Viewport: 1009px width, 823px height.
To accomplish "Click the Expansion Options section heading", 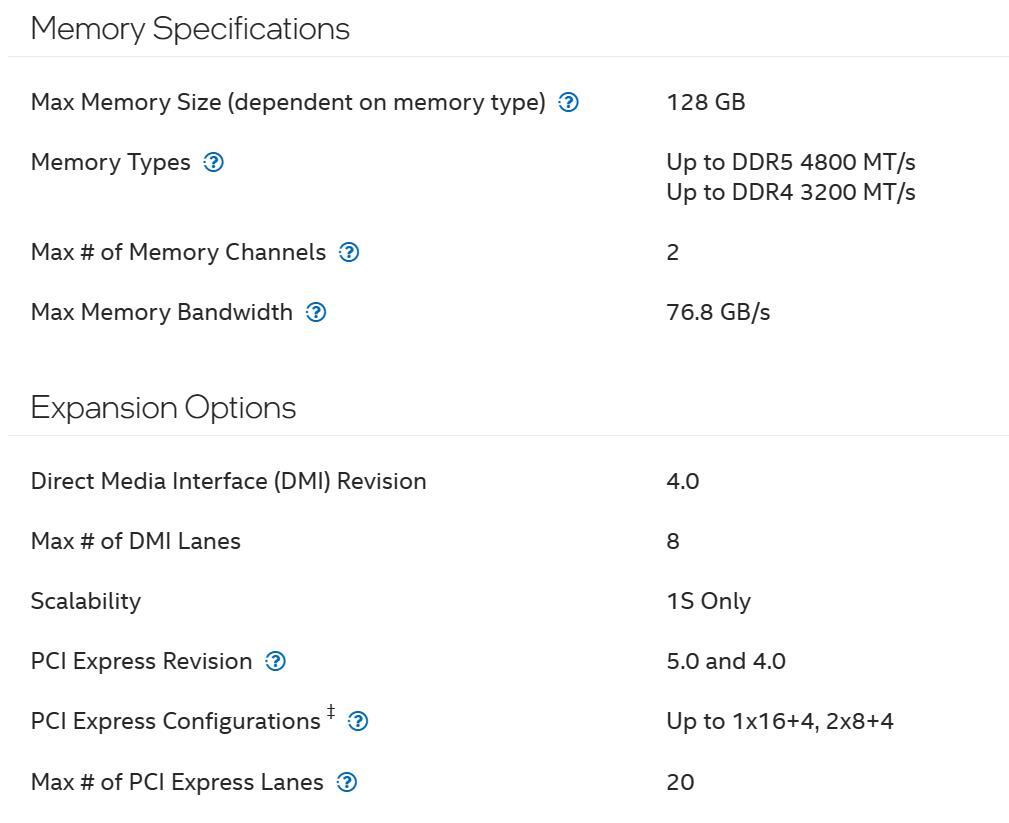I will pyautogui.click(x=163, y=407).
